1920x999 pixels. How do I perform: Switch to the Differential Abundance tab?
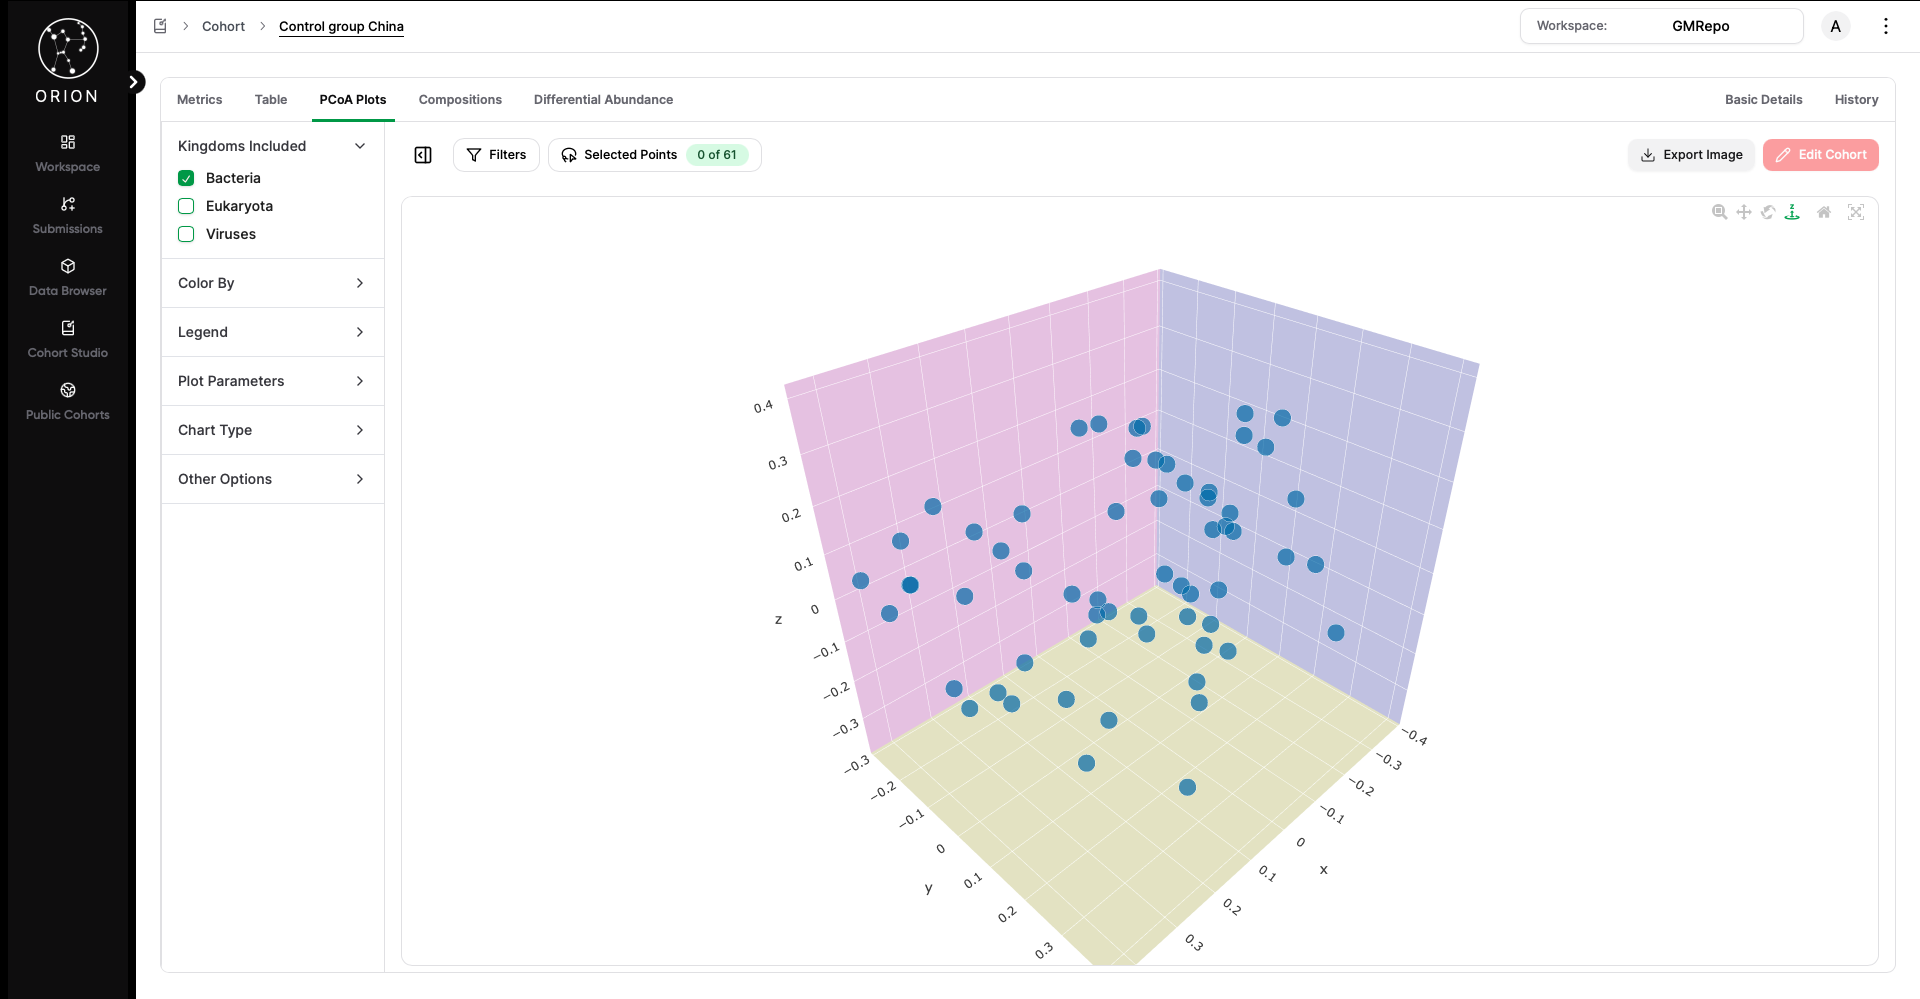(603, 99)
